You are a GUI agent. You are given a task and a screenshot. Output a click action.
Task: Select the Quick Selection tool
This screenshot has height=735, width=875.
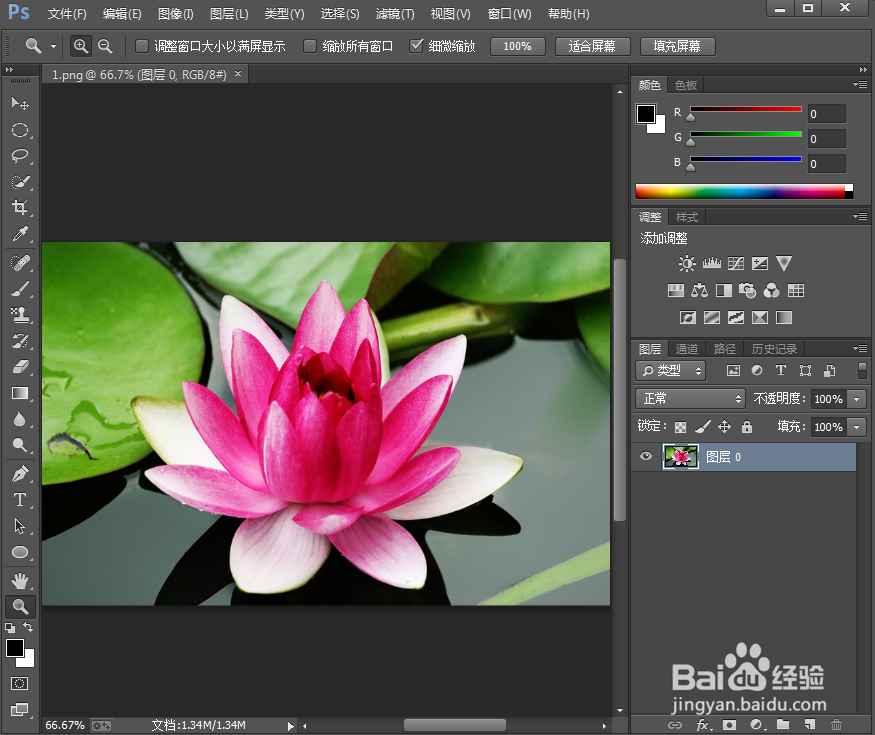pyautogui.click(x=20, y=182)
